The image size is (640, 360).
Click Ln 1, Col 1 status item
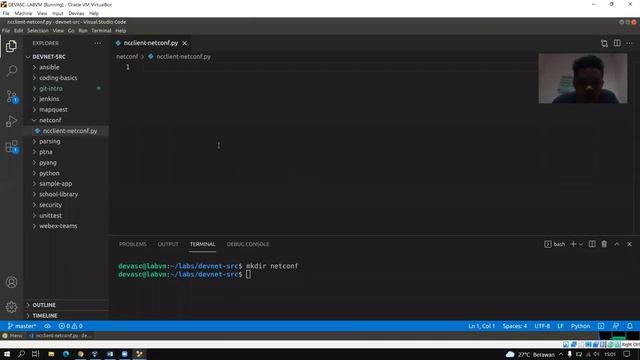click(x=481, y=326)
